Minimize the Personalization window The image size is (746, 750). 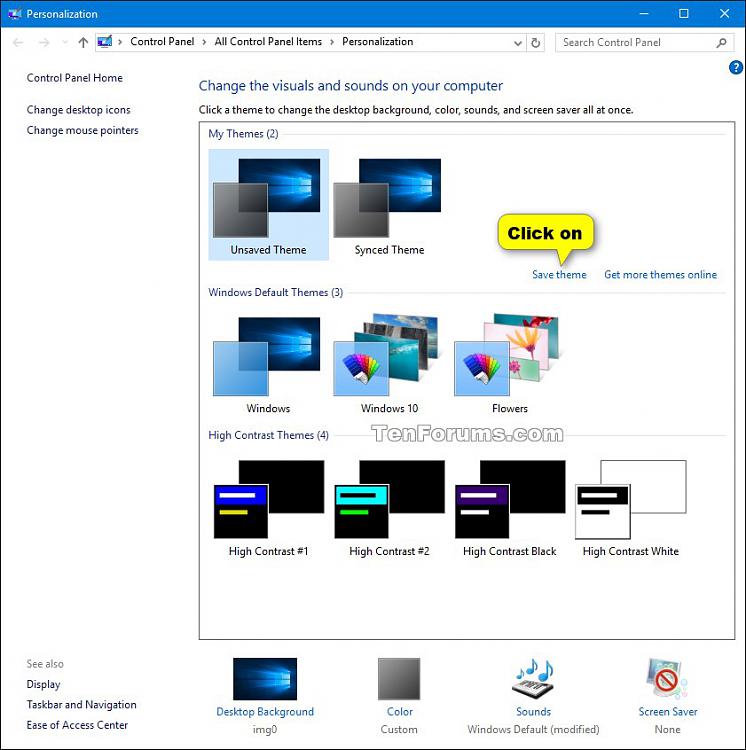pos(644,14)
